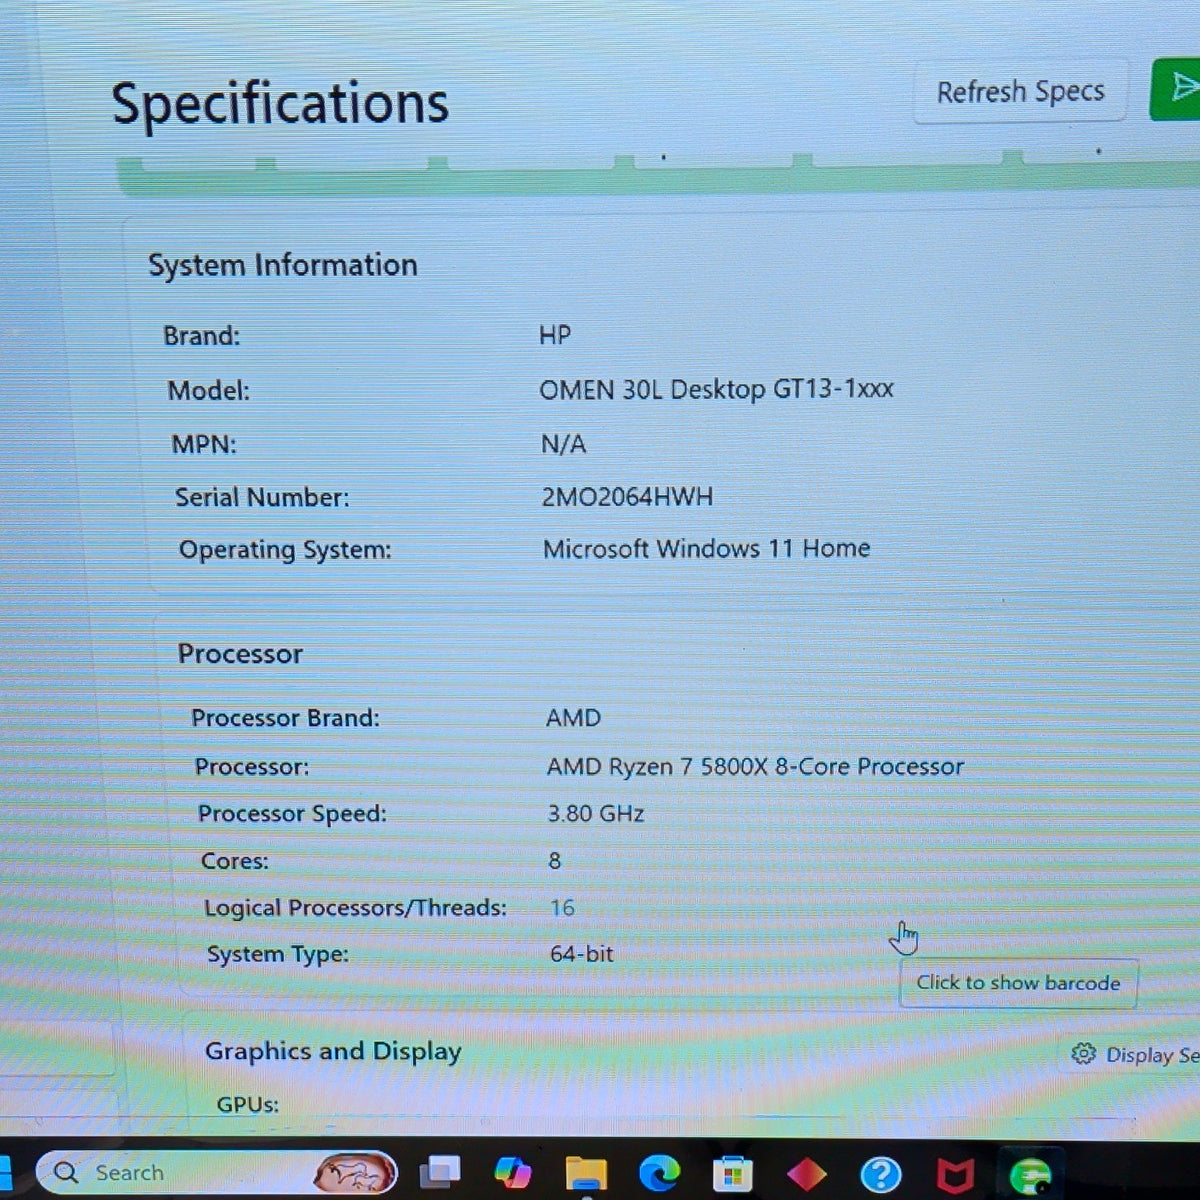This screenshot has width=1200, height=1200.
Task: Open Task View from the taskbar
Action: click(439, 1172)
